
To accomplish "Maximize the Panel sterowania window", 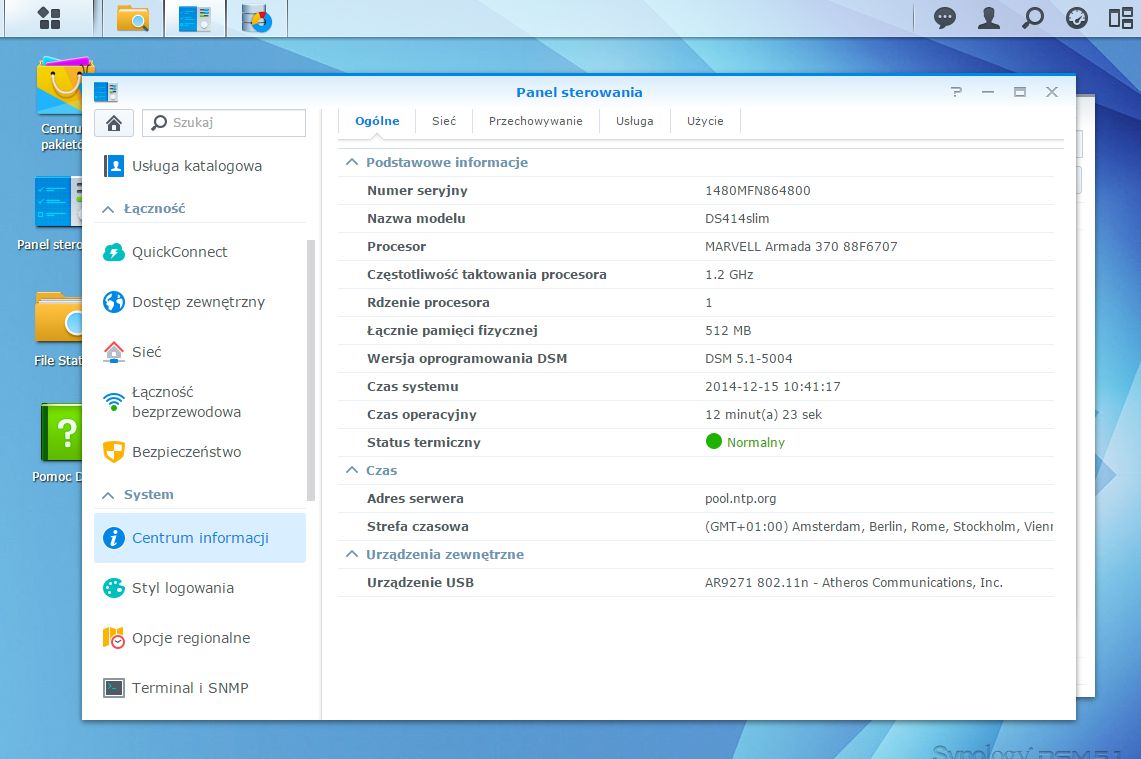I will pyautogui.click(x=1019, y=92).
